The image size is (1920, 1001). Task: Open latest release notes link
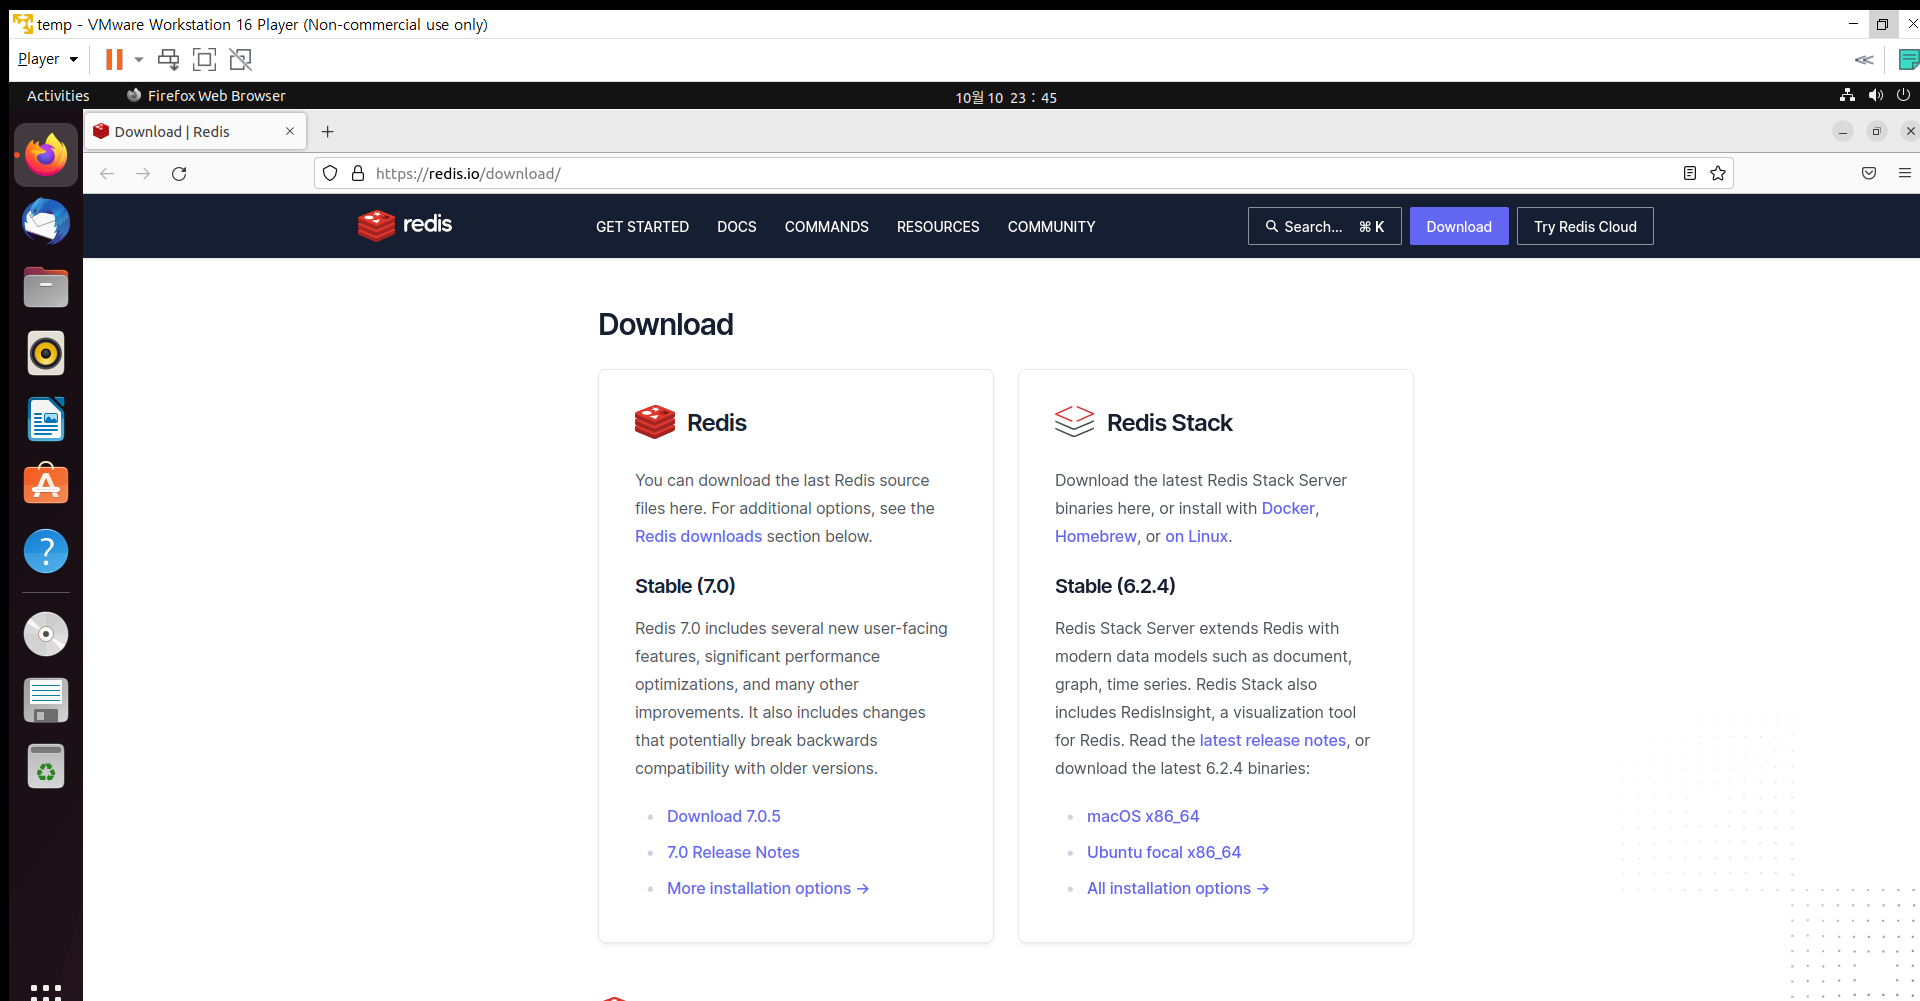[x=1273, y=740]
